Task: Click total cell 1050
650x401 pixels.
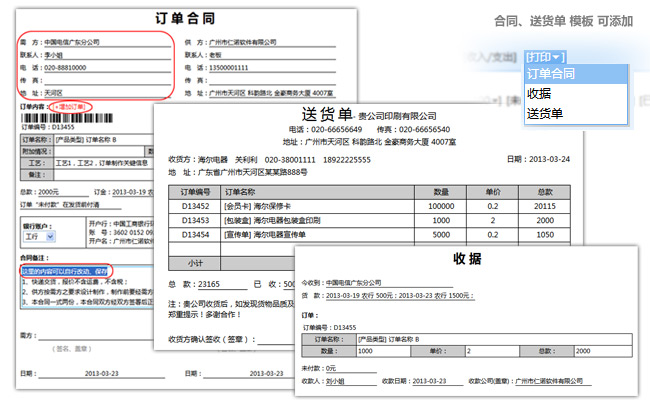Action: [545, 235]
